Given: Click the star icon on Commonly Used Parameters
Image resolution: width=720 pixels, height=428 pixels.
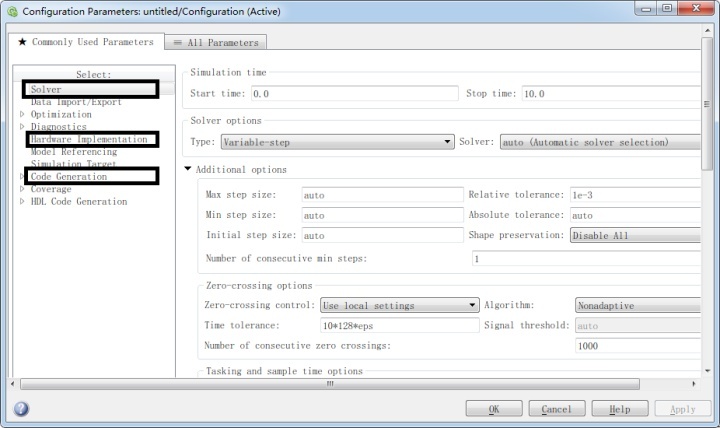Looking at the screenshot, I should pyautogui.click(x=22, y=42).
